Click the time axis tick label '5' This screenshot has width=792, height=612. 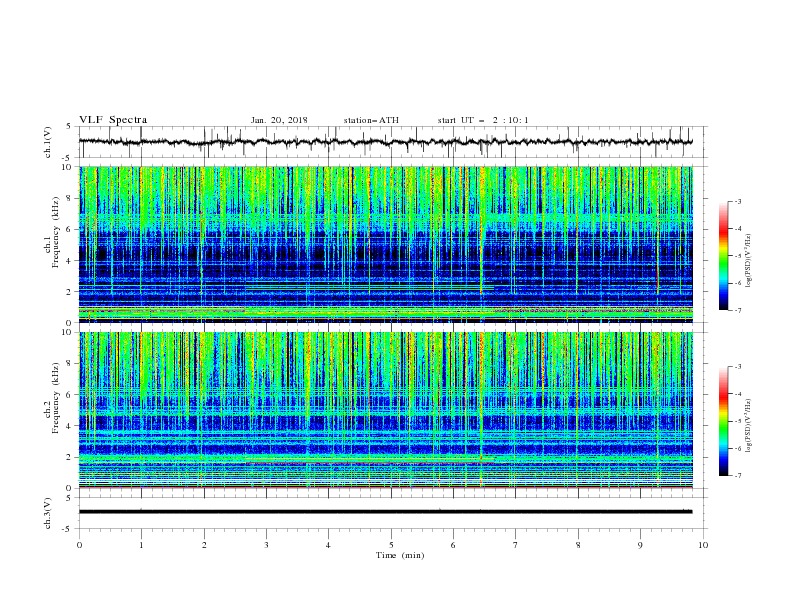click(391, 545)
